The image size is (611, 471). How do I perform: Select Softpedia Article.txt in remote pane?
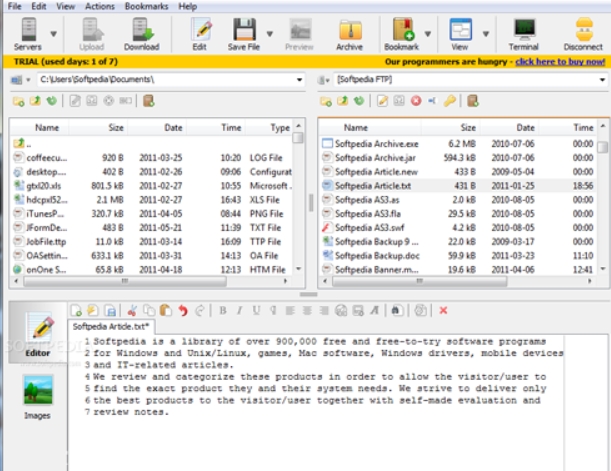click(x=458, y=186)
